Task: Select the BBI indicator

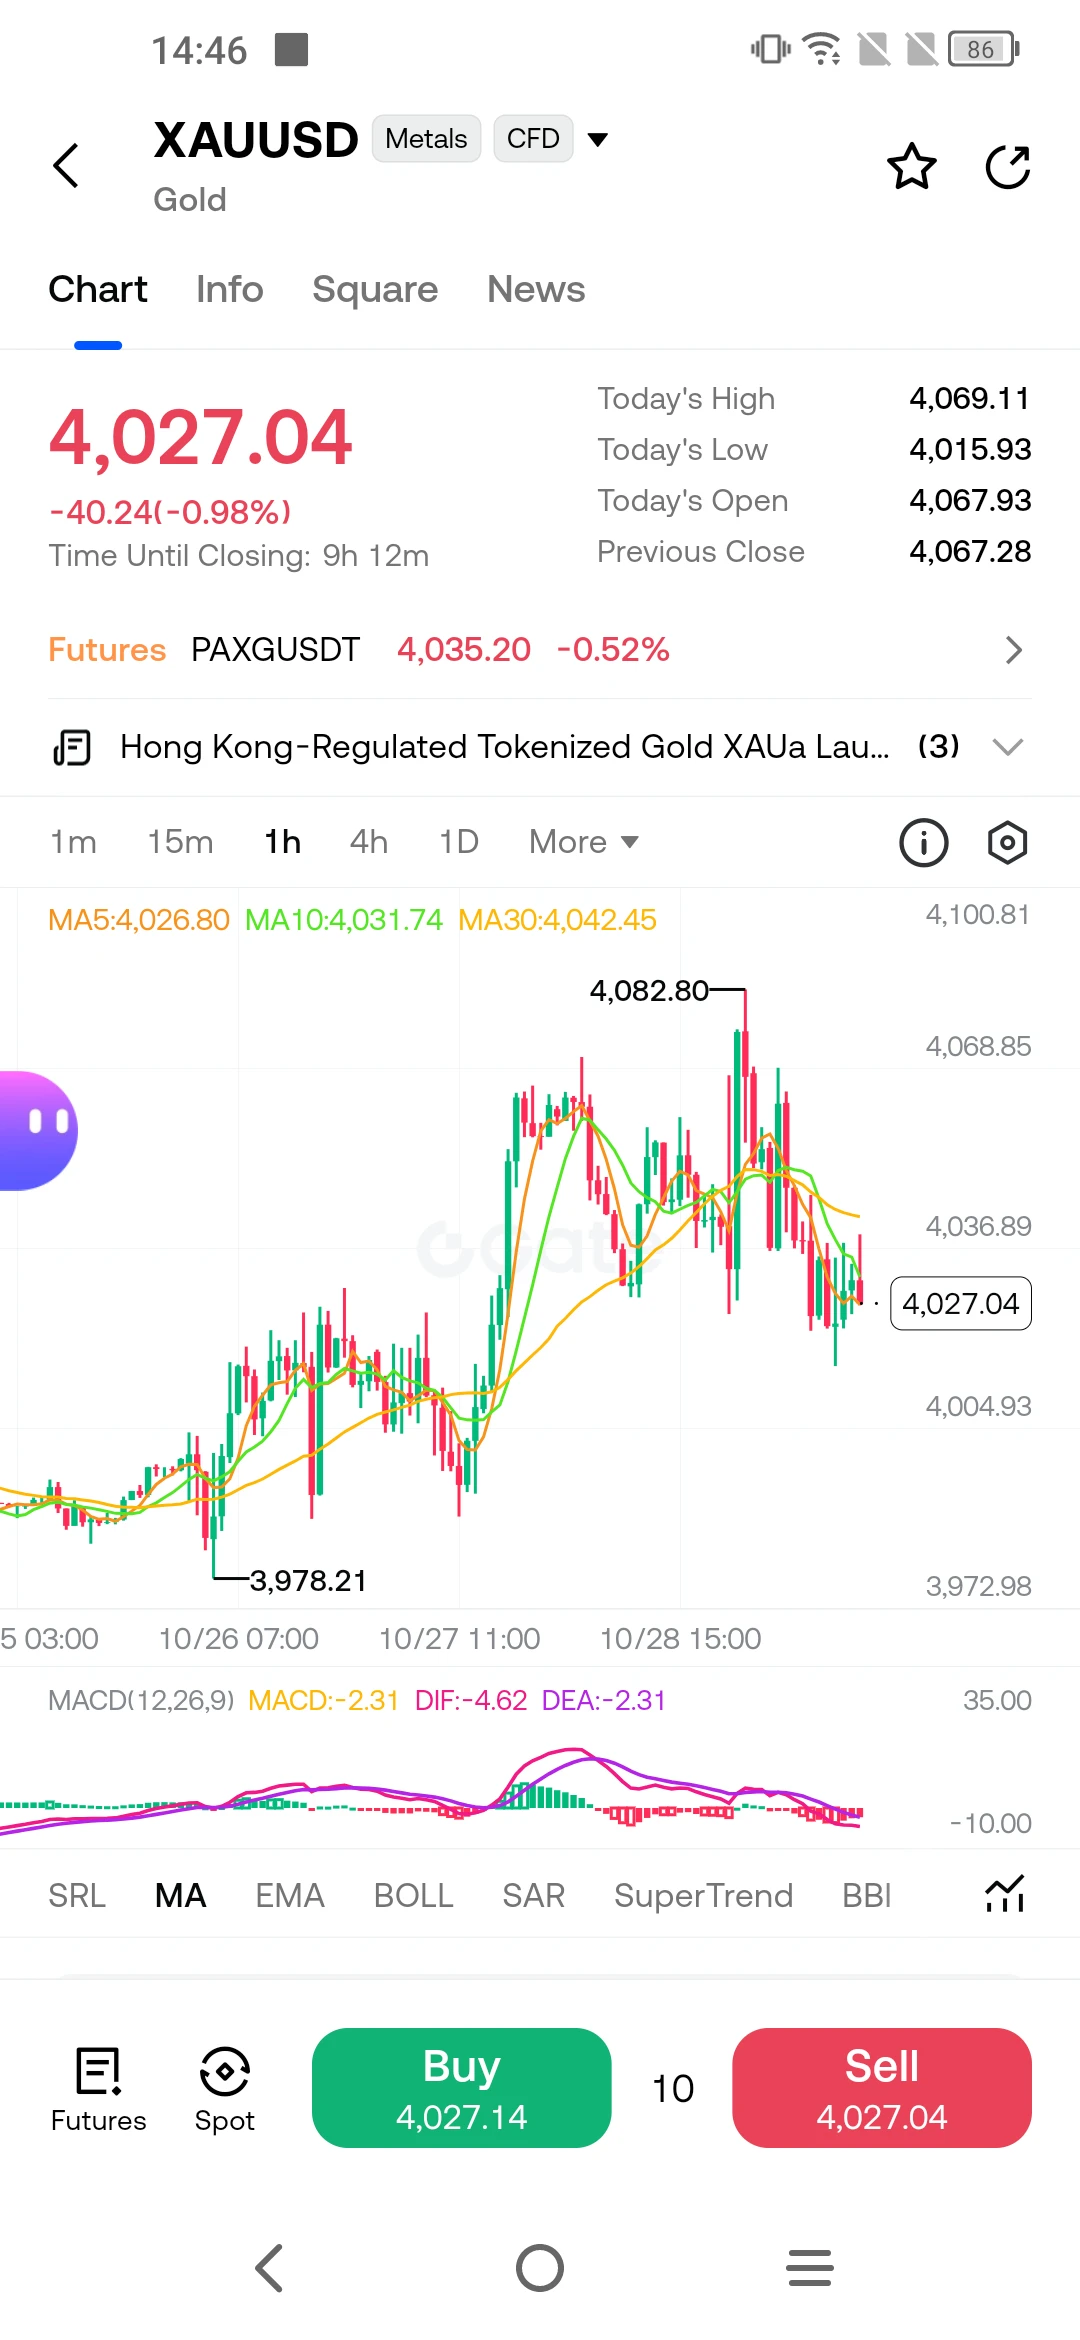Action: coord(867,1895)
